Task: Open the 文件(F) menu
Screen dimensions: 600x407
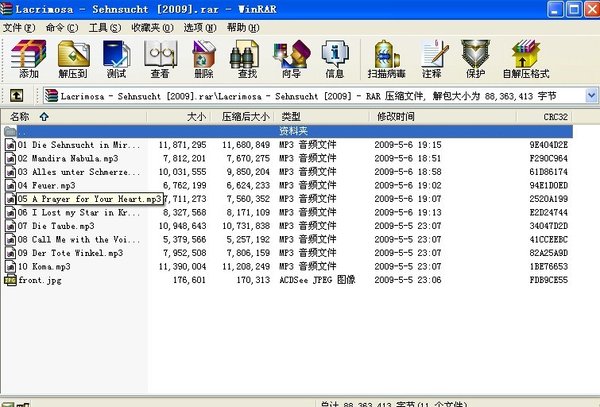Action: click(x=19, y=28)
